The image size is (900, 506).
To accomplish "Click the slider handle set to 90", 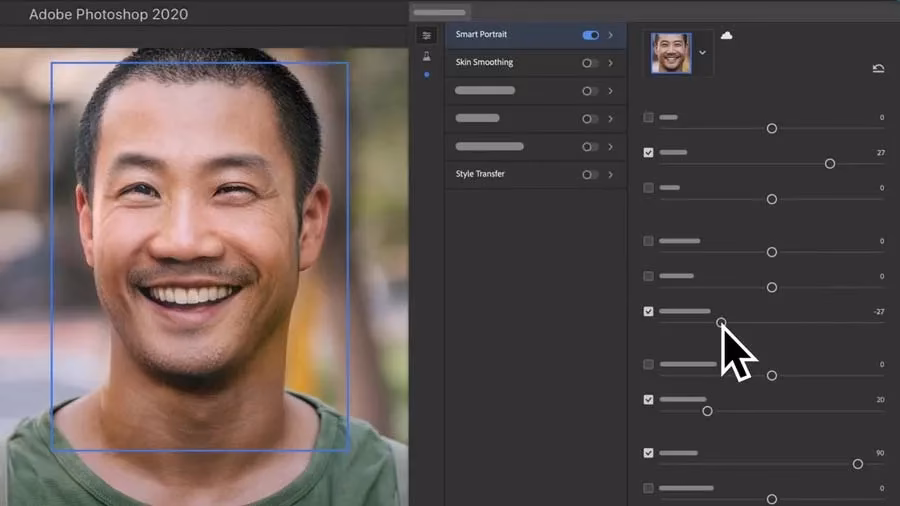I will [x=857, y=464].
